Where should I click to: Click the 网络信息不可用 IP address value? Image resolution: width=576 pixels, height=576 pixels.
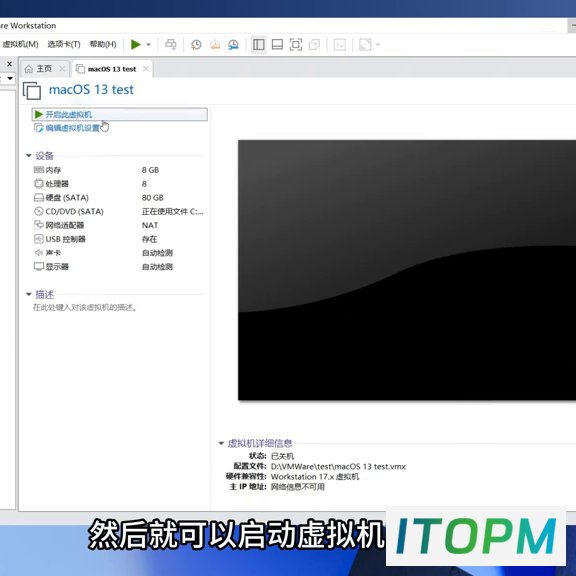coord(298,487)
